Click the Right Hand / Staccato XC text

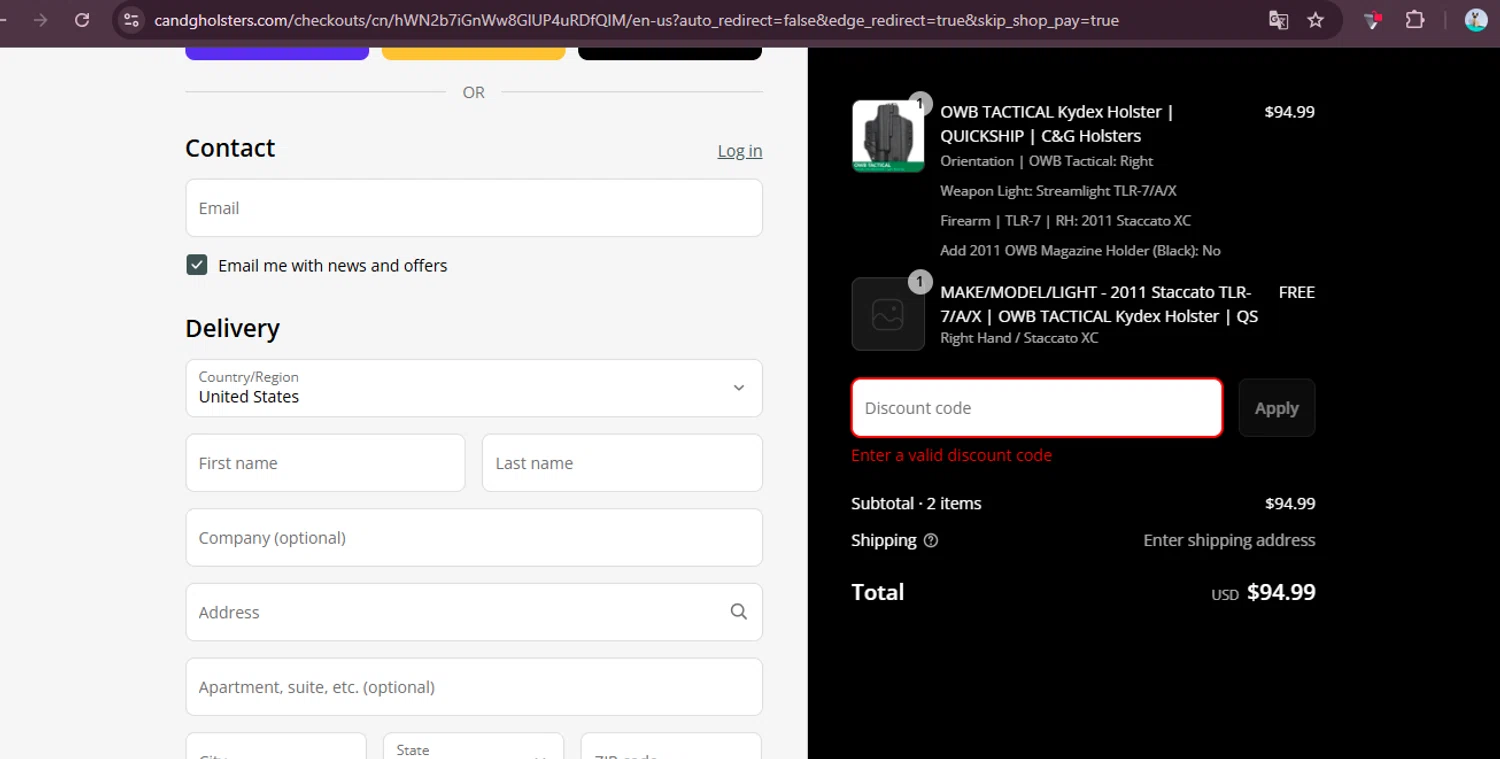click(x=1019, y=338)
